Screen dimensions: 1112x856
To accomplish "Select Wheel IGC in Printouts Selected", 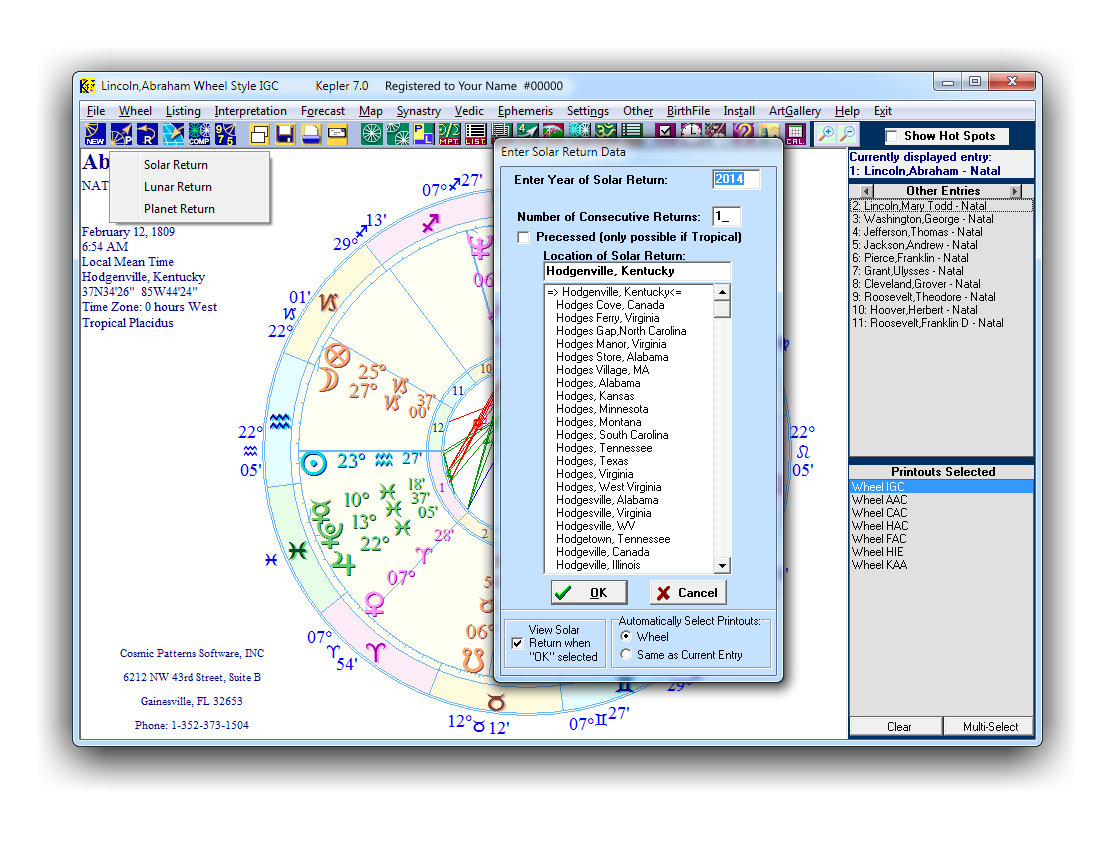I will coord(941,487).
